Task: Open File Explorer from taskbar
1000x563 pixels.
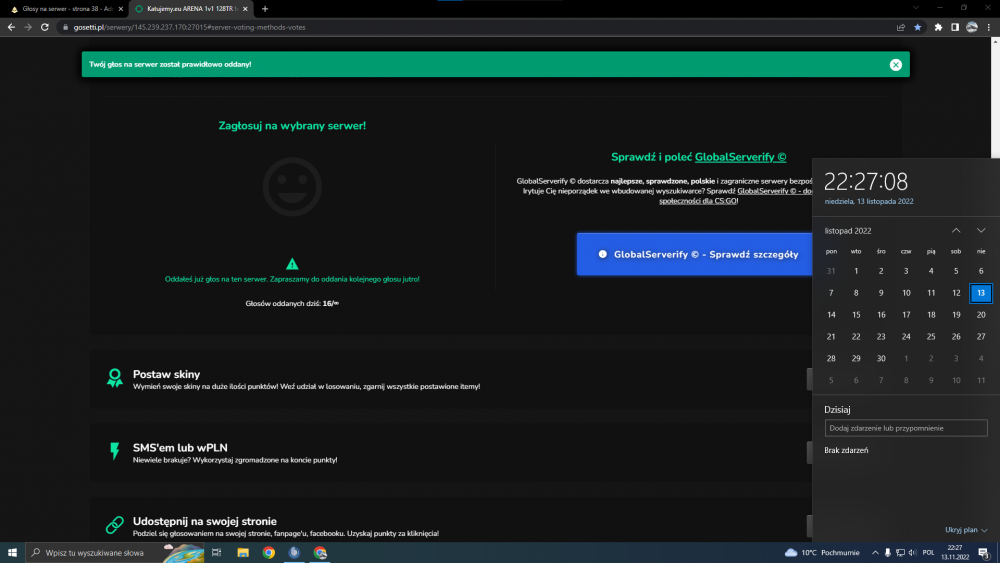Action: pyautogui.click(x=243, y=552)
